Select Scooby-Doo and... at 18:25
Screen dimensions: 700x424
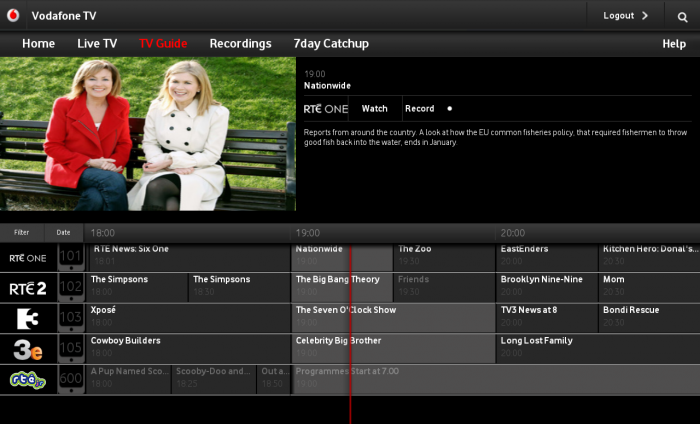click(x=214, y=379)
